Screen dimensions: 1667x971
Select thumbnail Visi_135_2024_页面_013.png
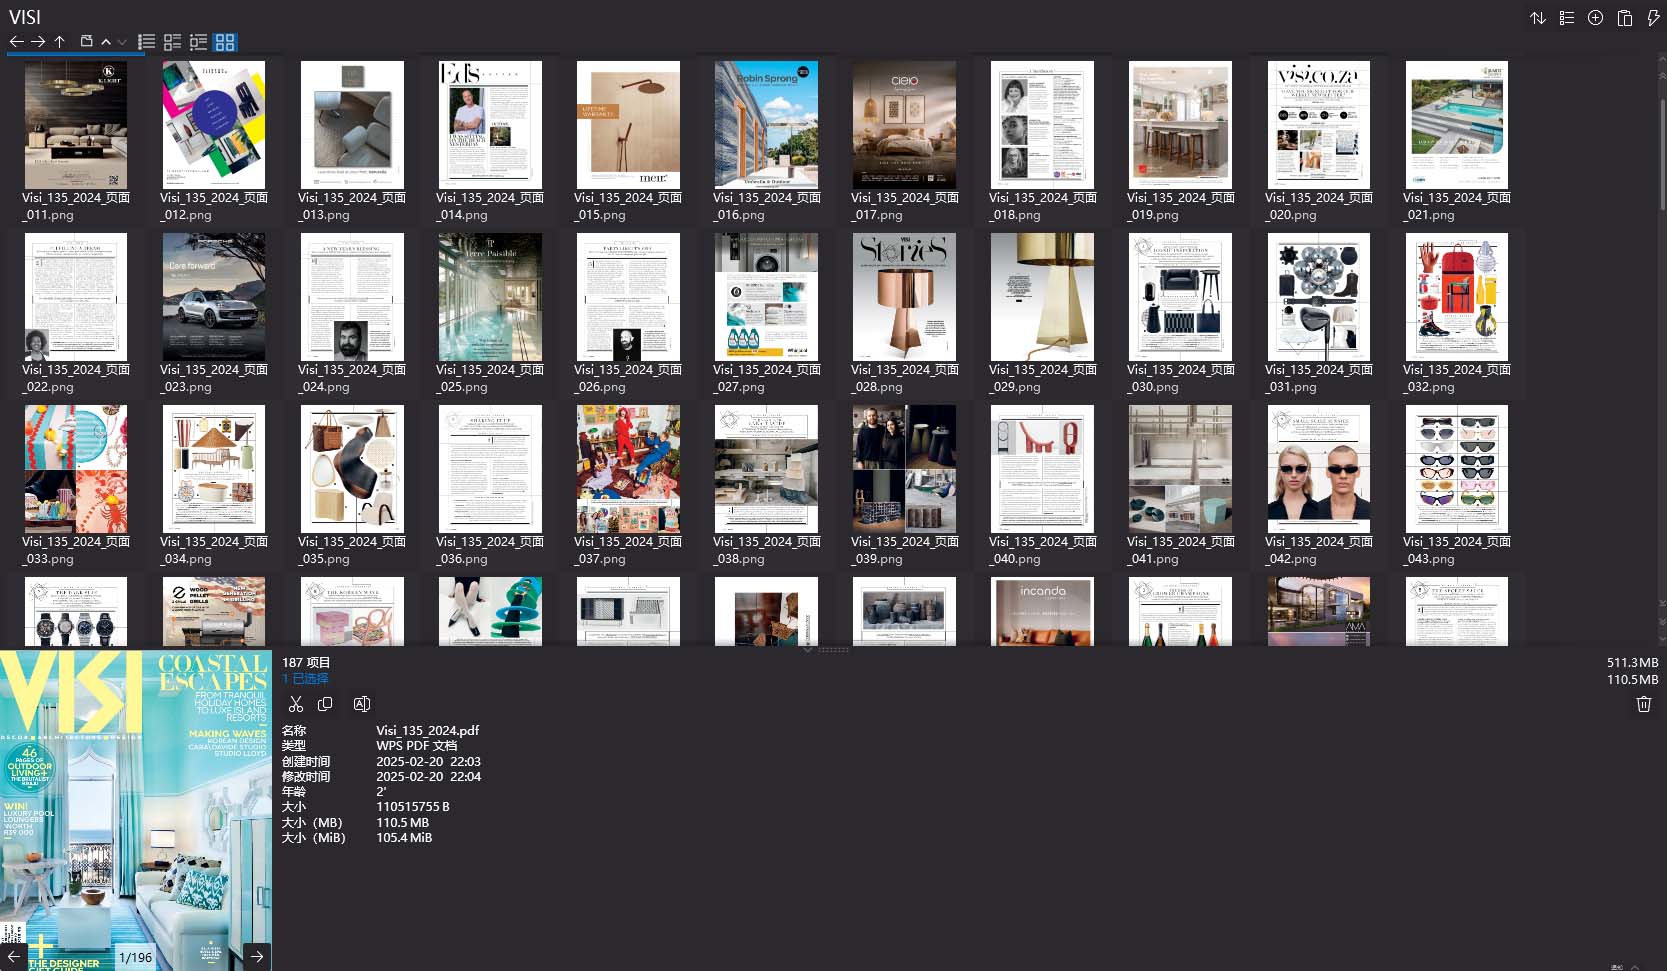click(352, 124)
